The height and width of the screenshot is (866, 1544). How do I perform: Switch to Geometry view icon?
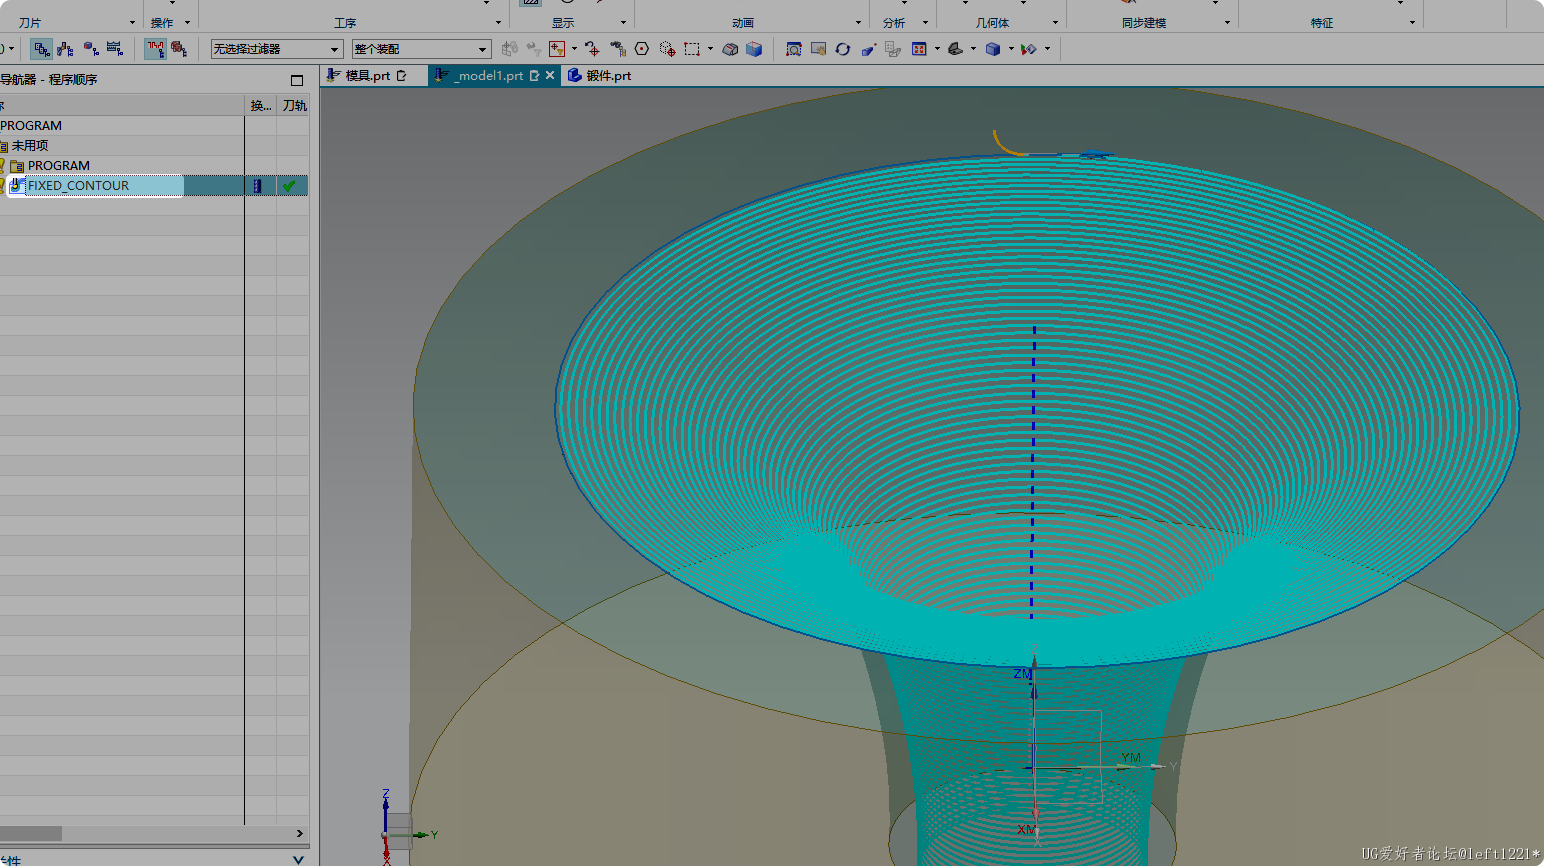90,49
